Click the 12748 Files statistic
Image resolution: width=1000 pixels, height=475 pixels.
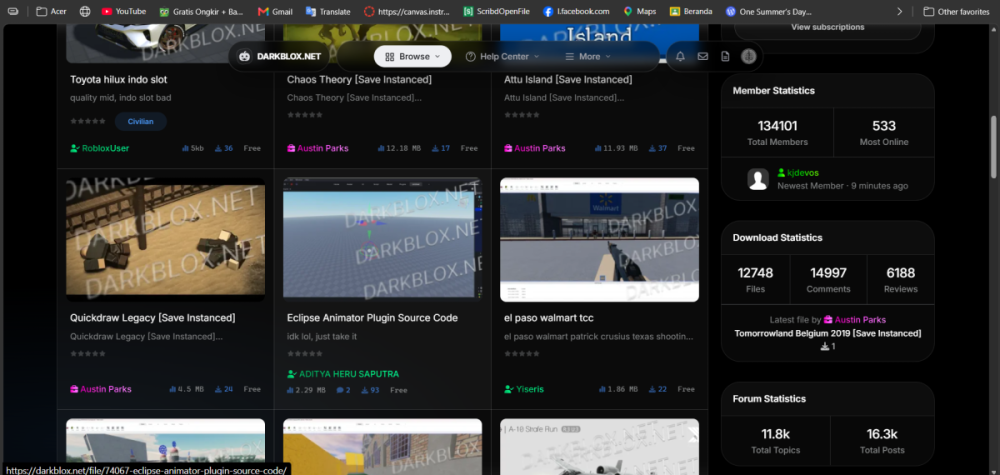755,280
